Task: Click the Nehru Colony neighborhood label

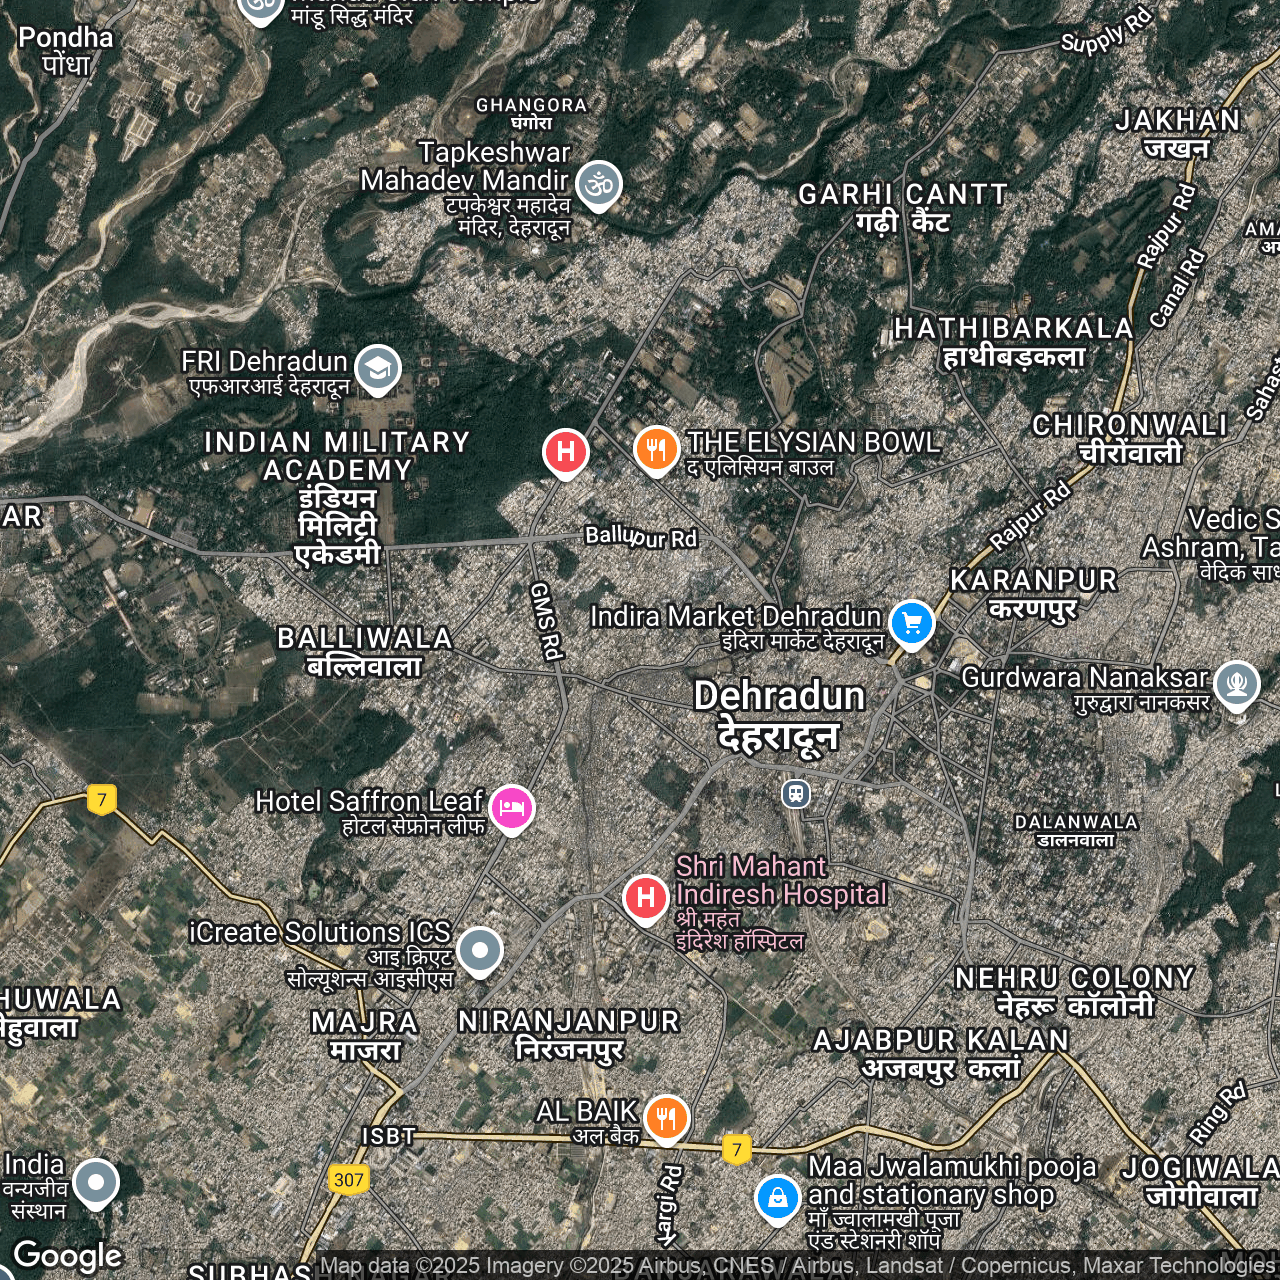Action: 1074,991
